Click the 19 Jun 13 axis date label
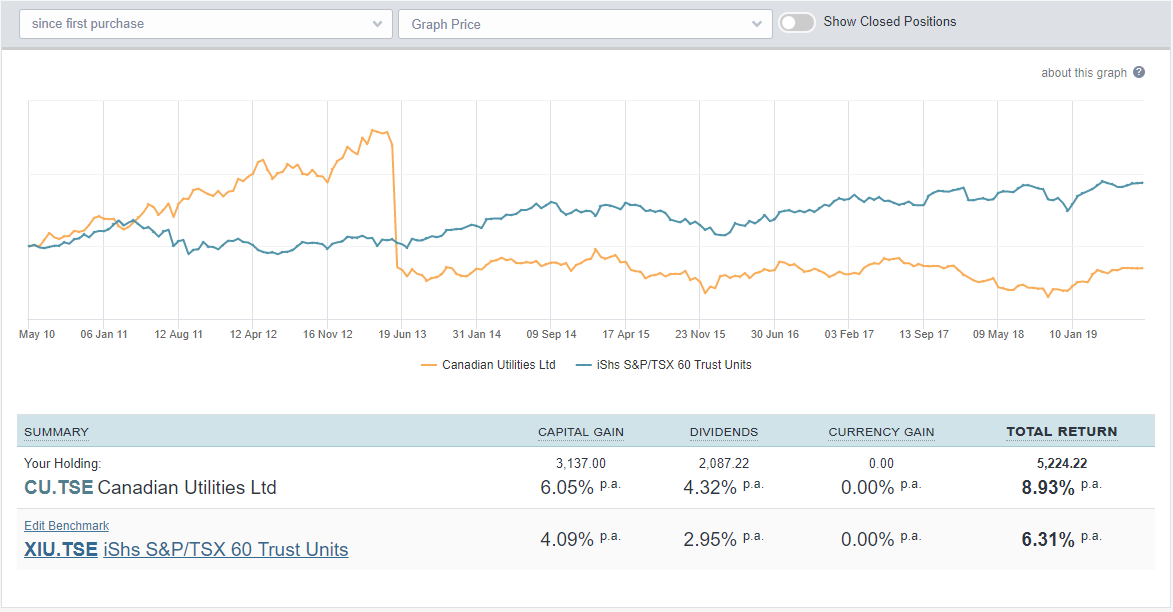 point(402,334)
